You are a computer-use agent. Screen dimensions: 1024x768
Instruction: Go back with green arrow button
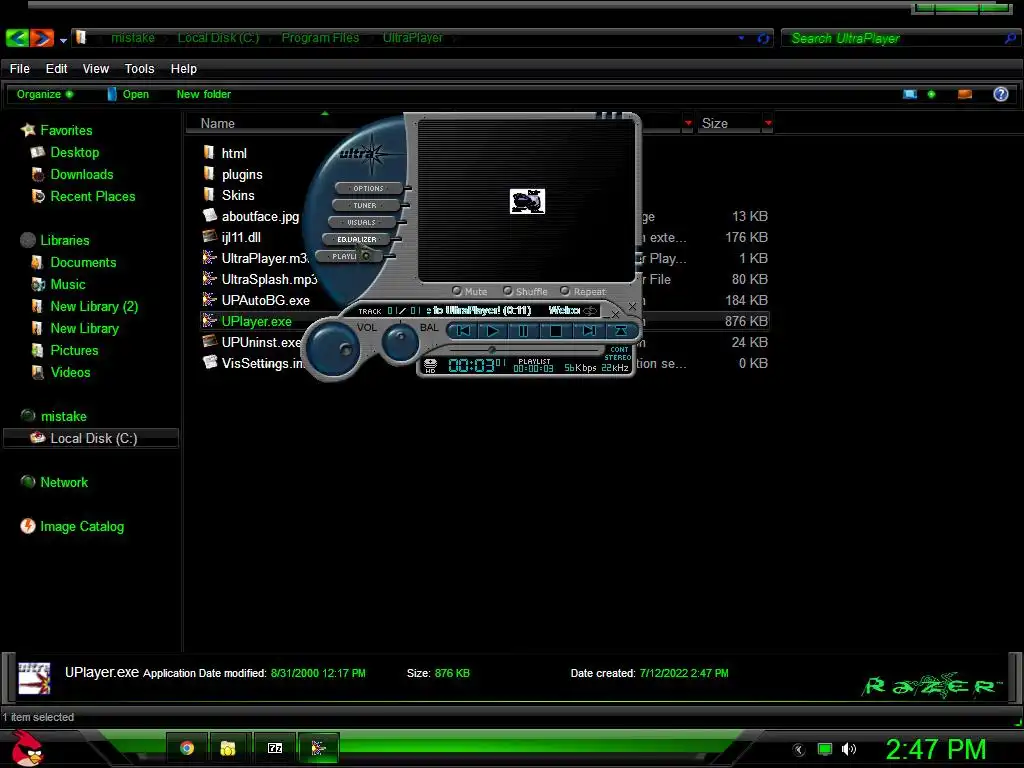point(17,38)
